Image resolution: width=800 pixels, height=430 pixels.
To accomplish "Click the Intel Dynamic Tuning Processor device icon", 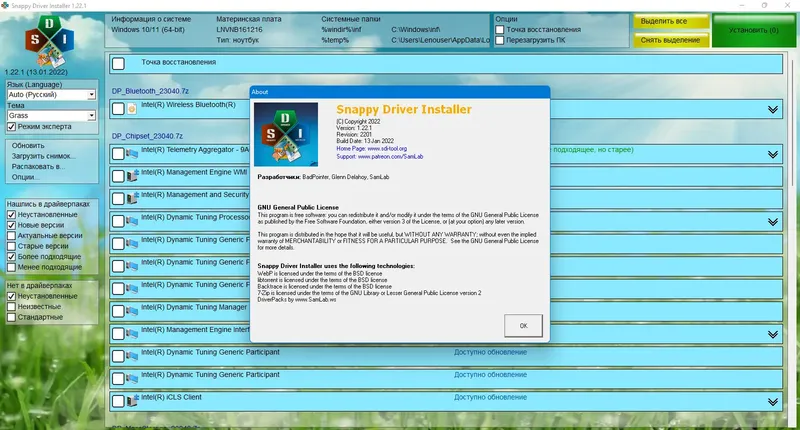I will point(132,221).
